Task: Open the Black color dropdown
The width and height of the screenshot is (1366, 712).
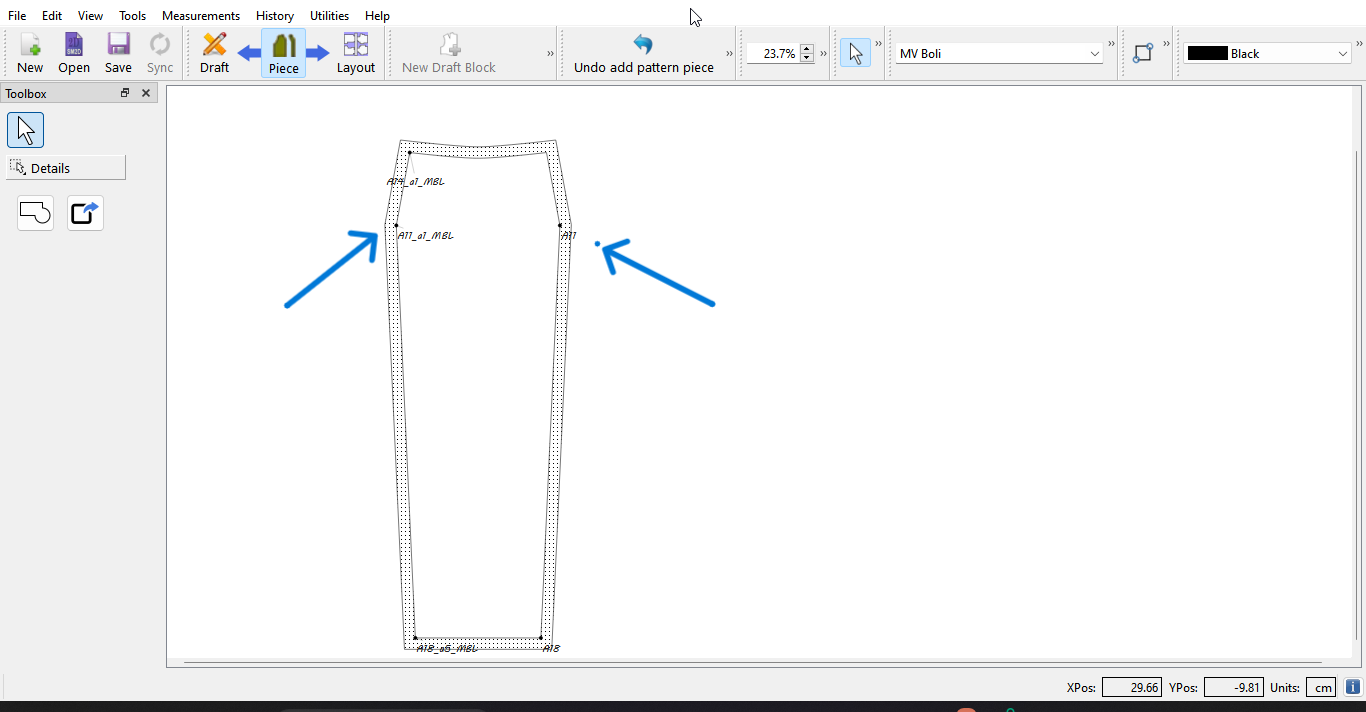Action: click(x=1268, y=54)
